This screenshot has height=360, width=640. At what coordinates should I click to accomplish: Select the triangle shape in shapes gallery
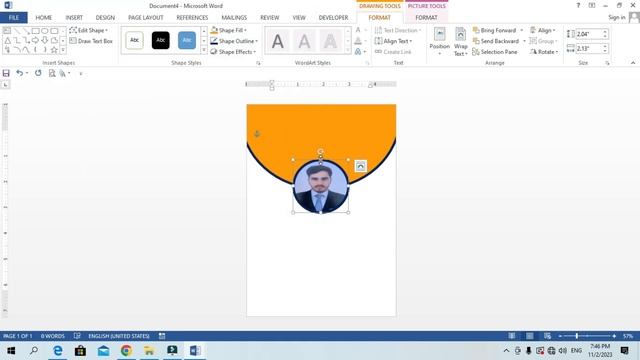click(x=7, y=40)
